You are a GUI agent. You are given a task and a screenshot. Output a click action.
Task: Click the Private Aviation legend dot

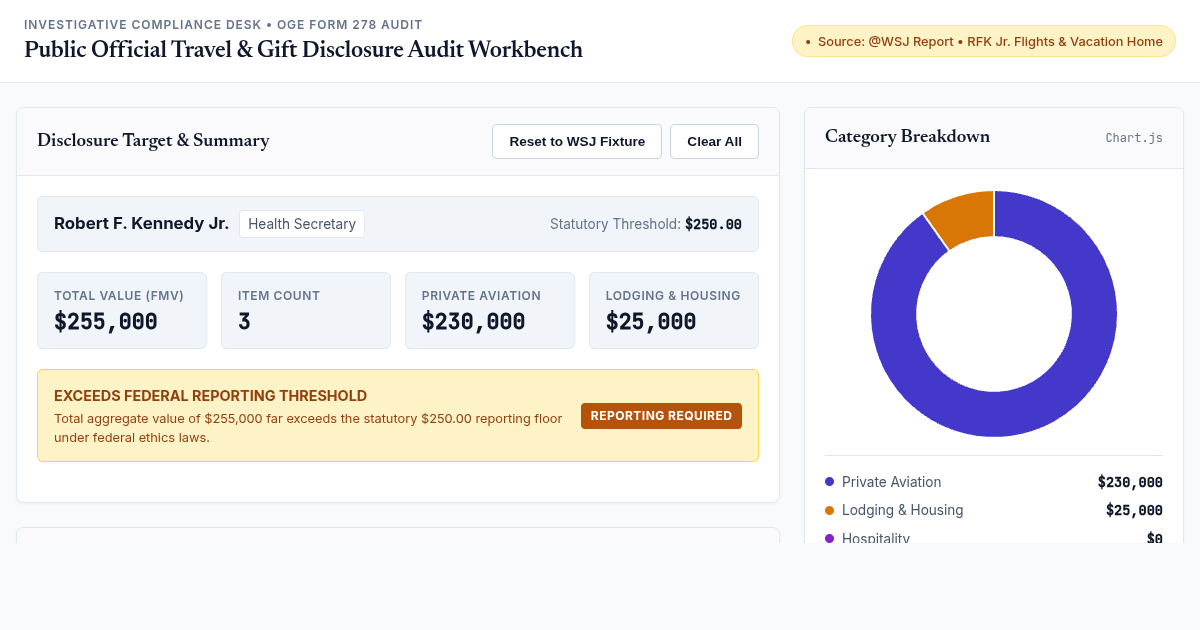829,482
